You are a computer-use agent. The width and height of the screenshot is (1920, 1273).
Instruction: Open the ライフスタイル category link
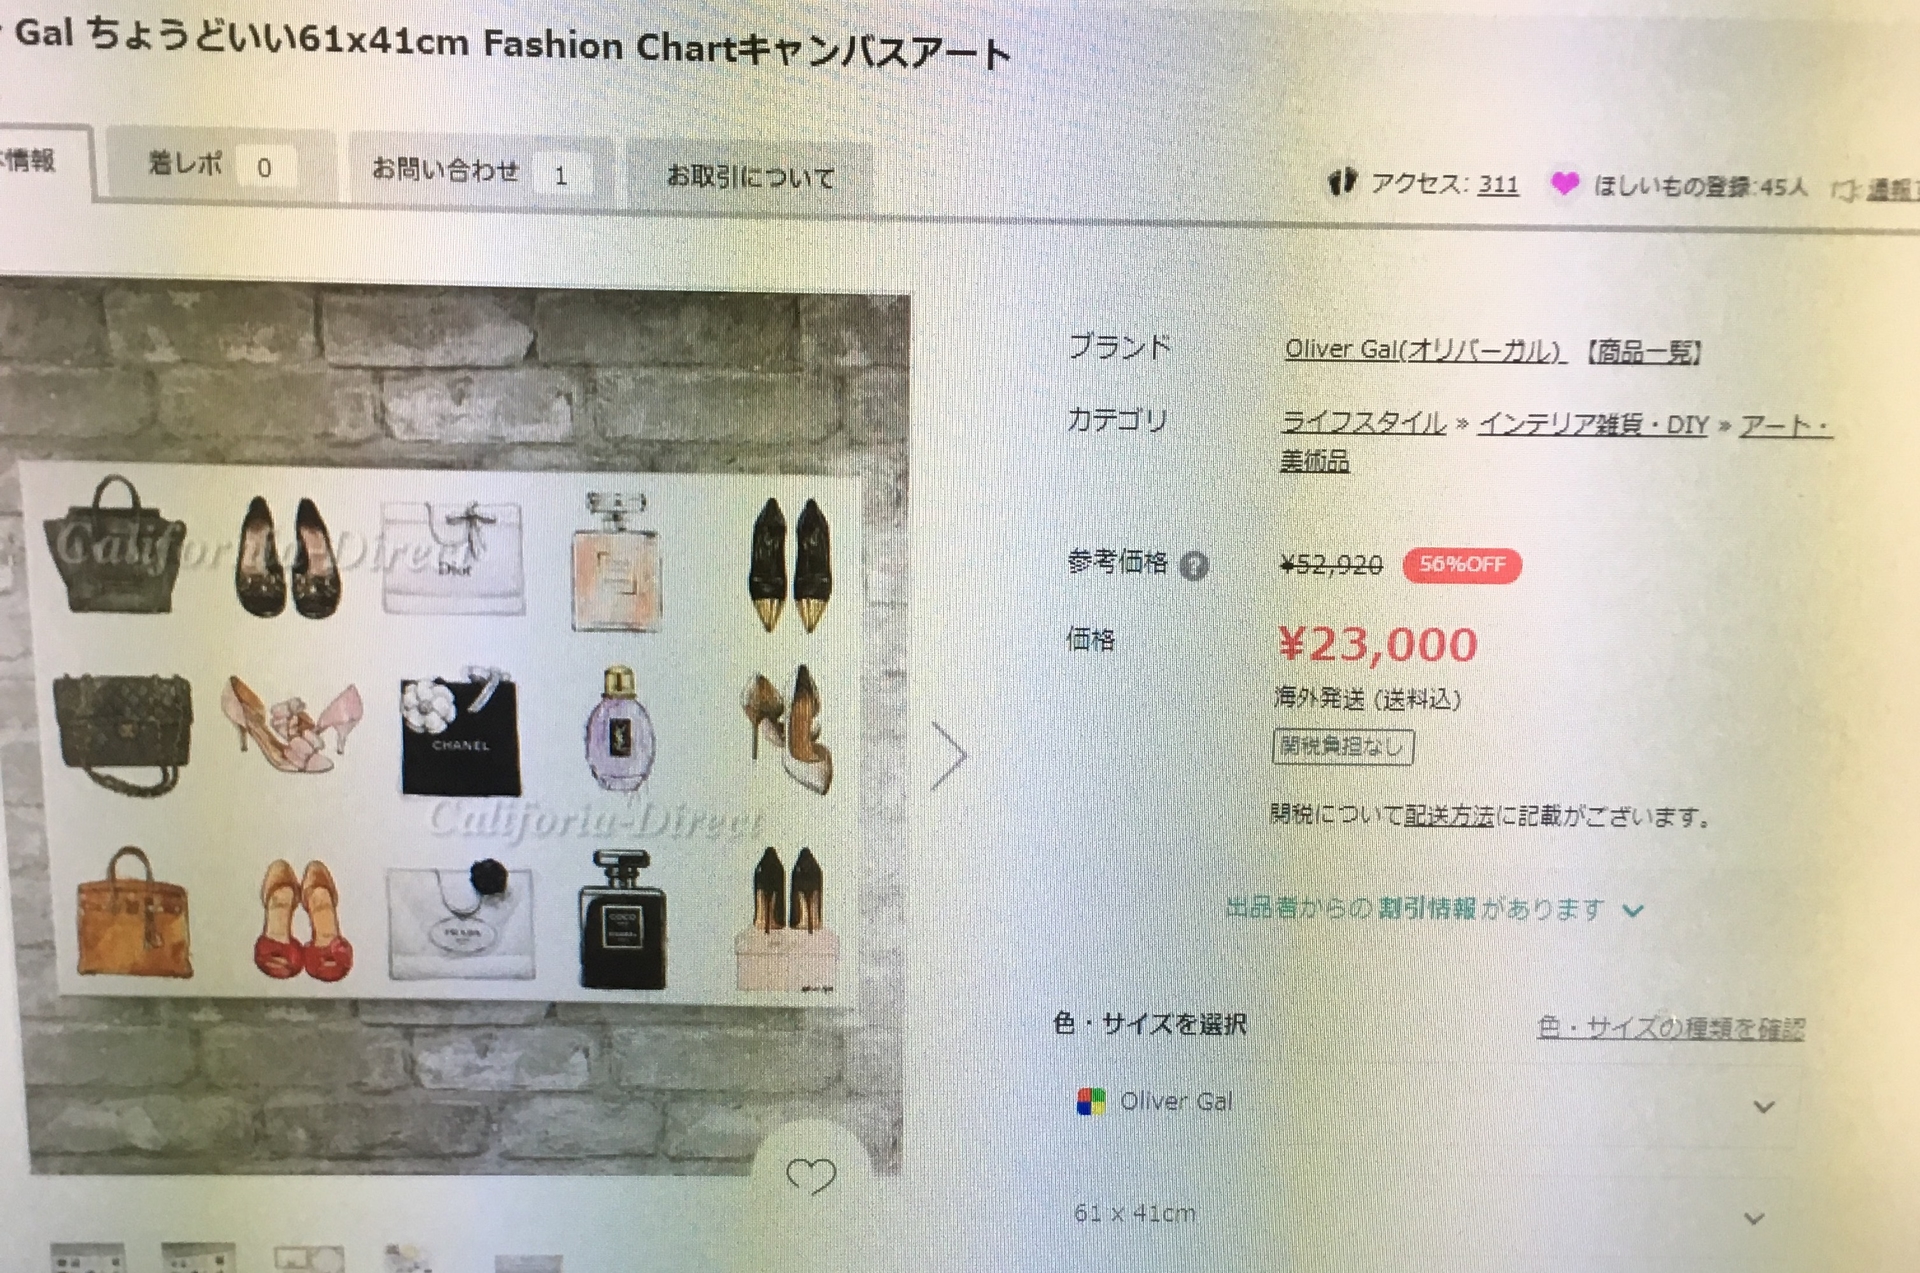[1363, 423]
